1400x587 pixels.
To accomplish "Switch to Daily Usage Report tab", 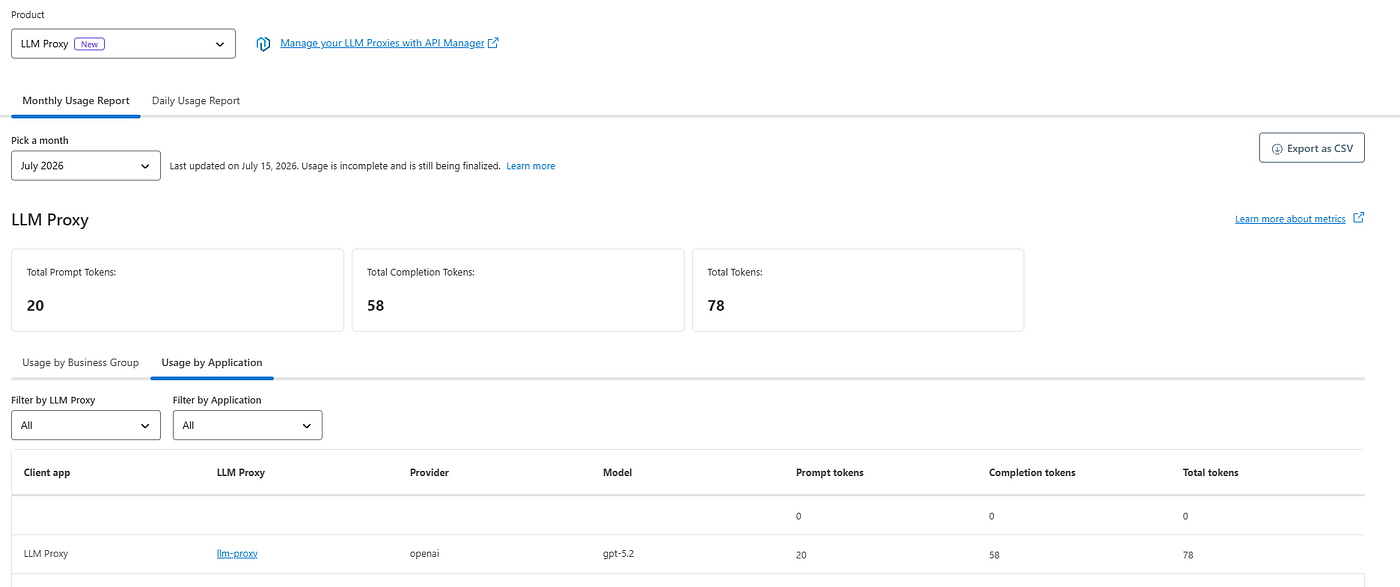I will [196, 101].
